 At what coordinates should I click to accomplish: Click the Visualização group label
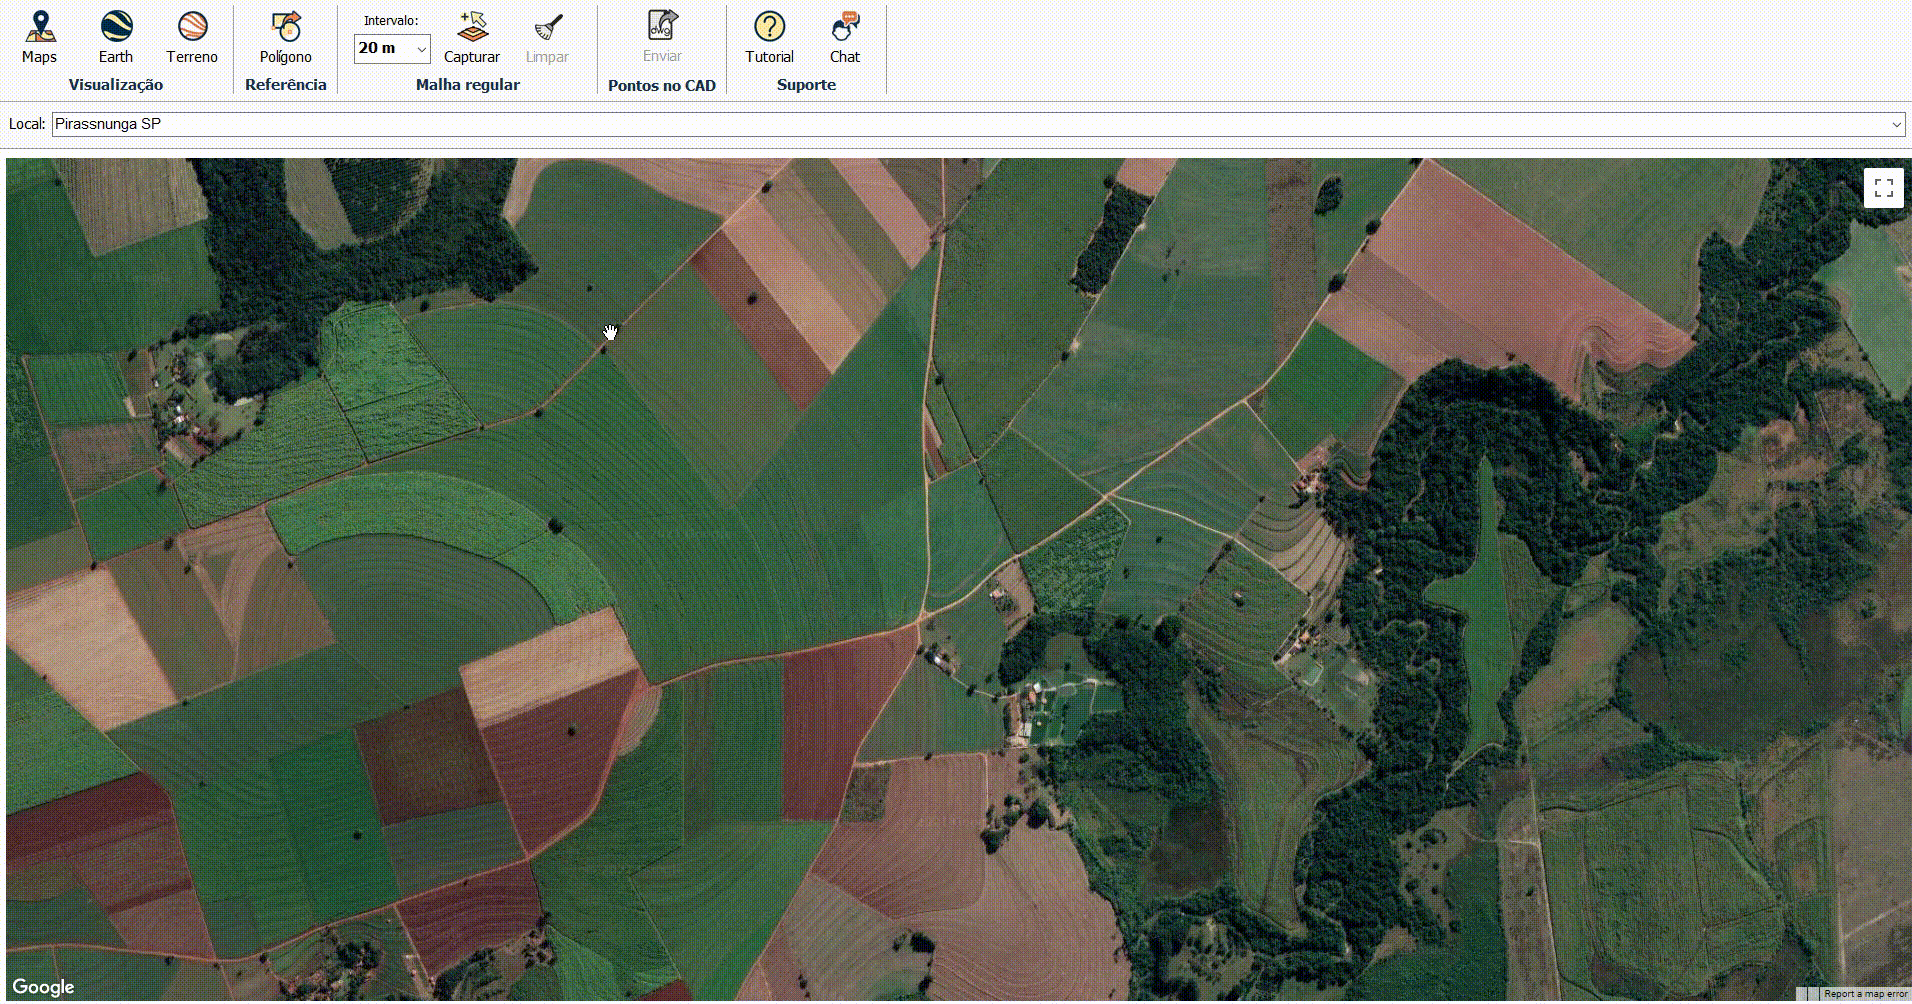click(x=115, y=85)
